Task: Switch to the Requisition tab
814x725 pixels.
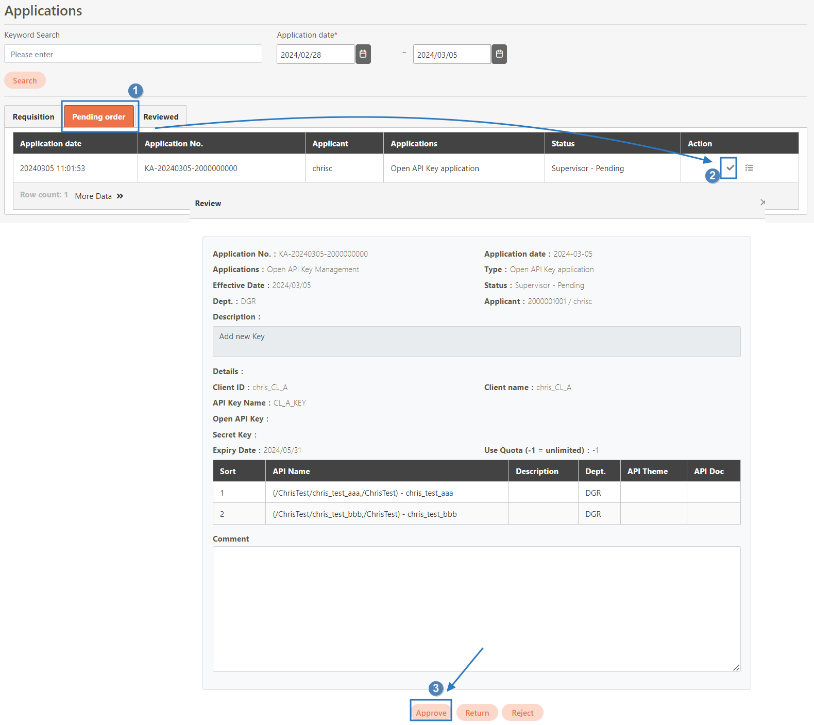Action: click(x=33, y=117)
